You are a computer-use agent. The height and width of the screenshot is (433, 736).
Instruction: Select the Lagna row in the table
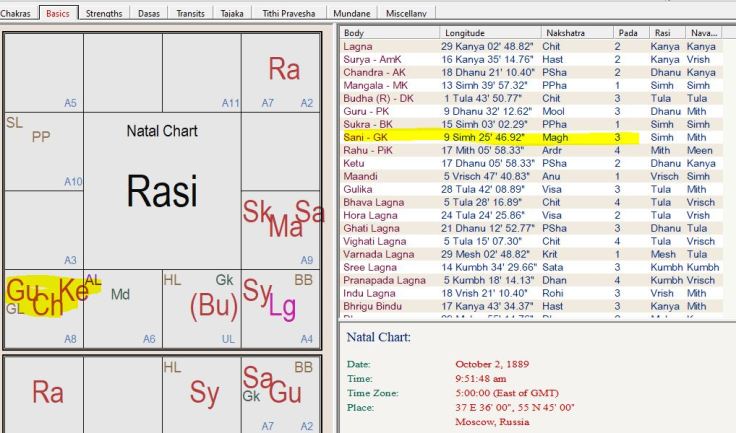[x=480, y=46]
